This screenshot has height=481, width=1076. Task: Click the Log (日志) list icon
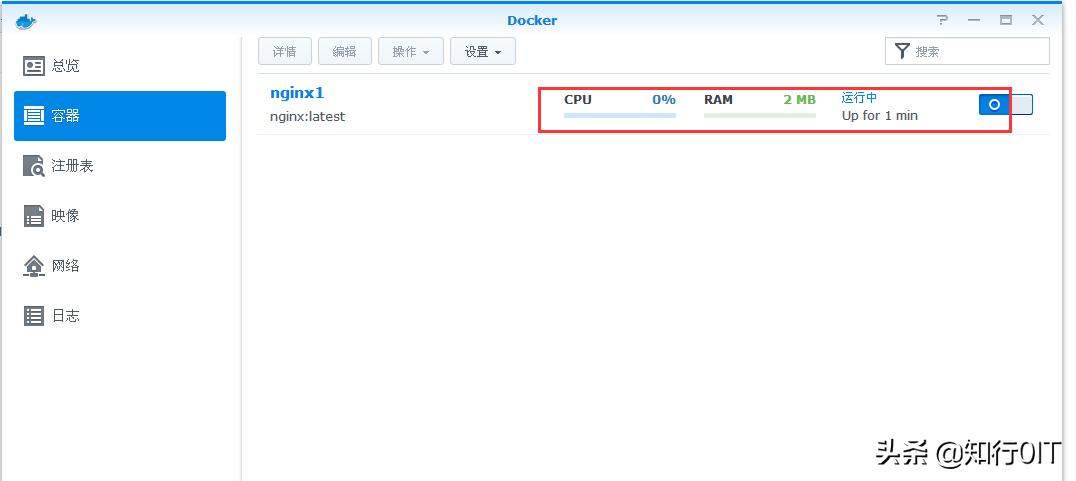click(x=34, y=316)
